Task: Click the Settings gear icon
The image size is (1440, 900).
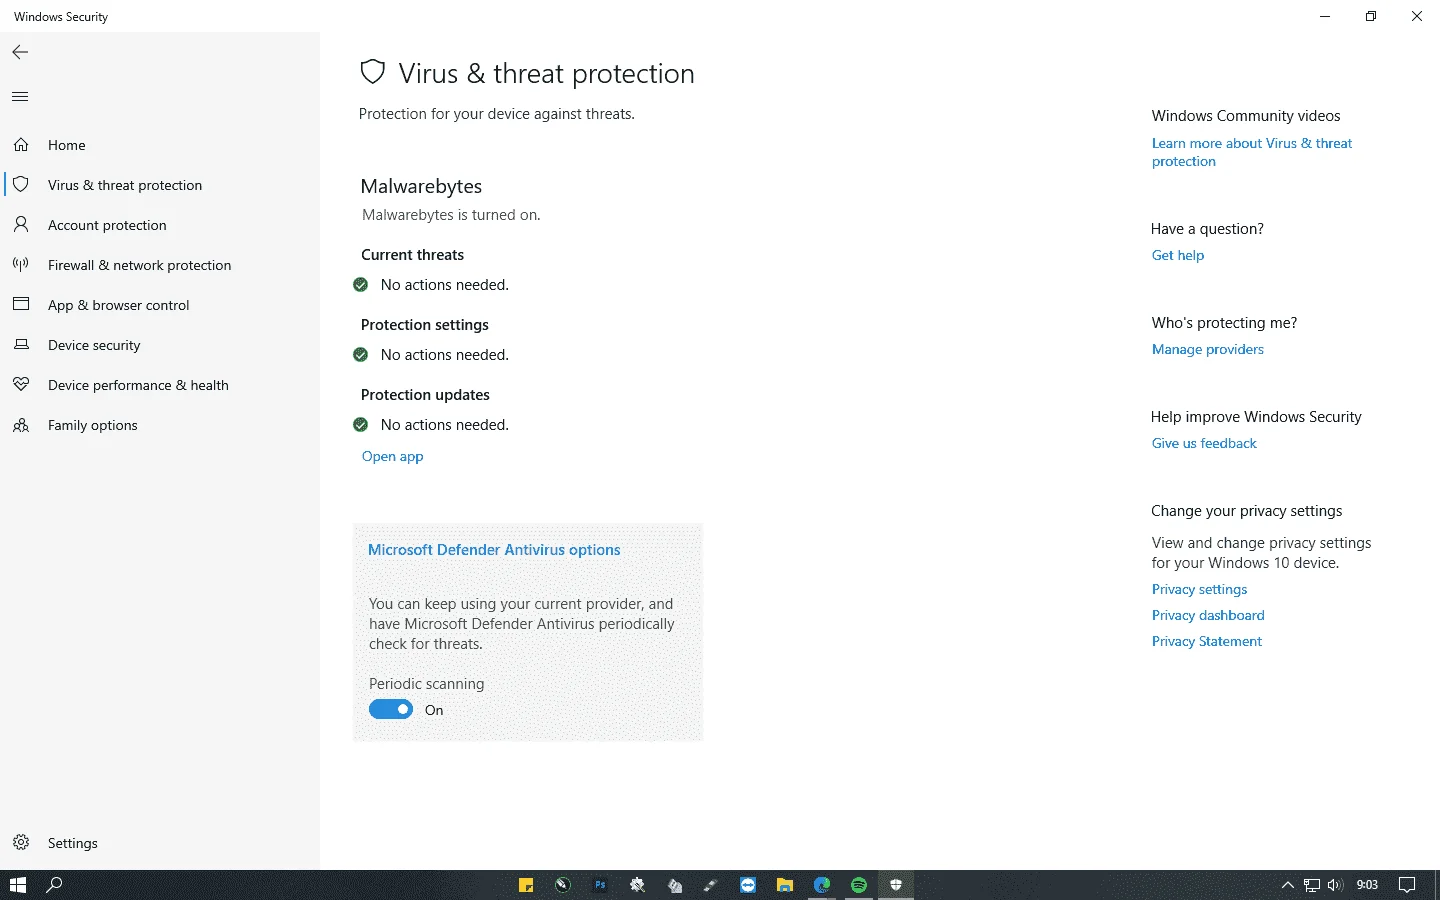Action: click(21, 842)
